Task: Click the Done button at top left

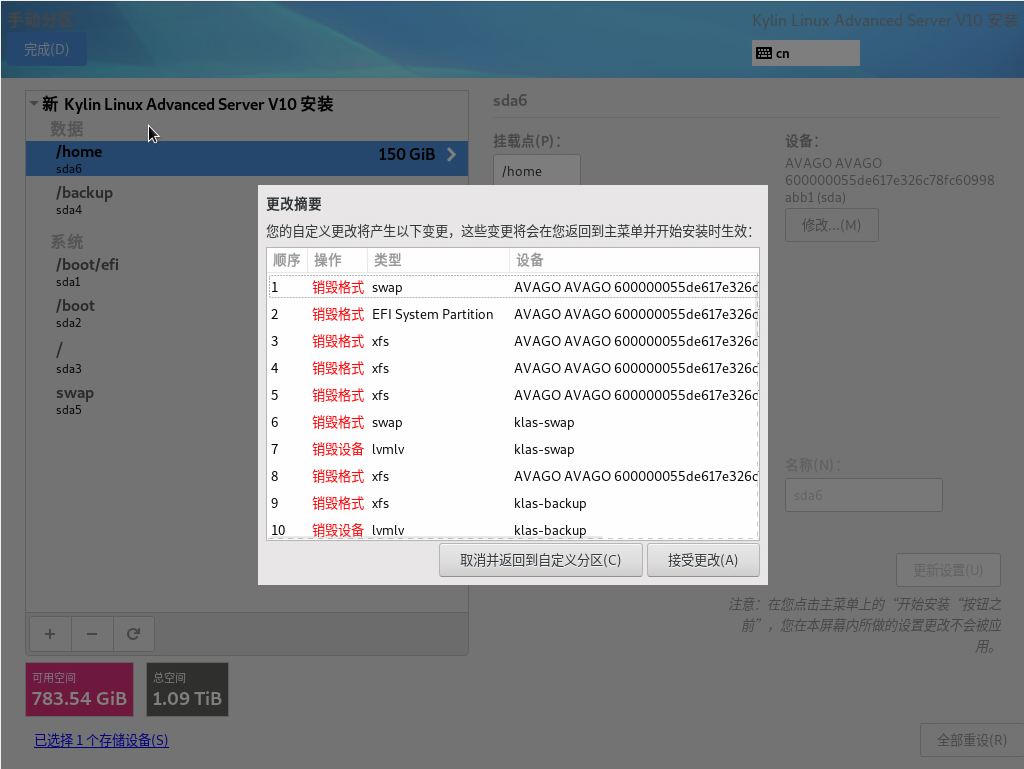Action: [x=46, y=50]
